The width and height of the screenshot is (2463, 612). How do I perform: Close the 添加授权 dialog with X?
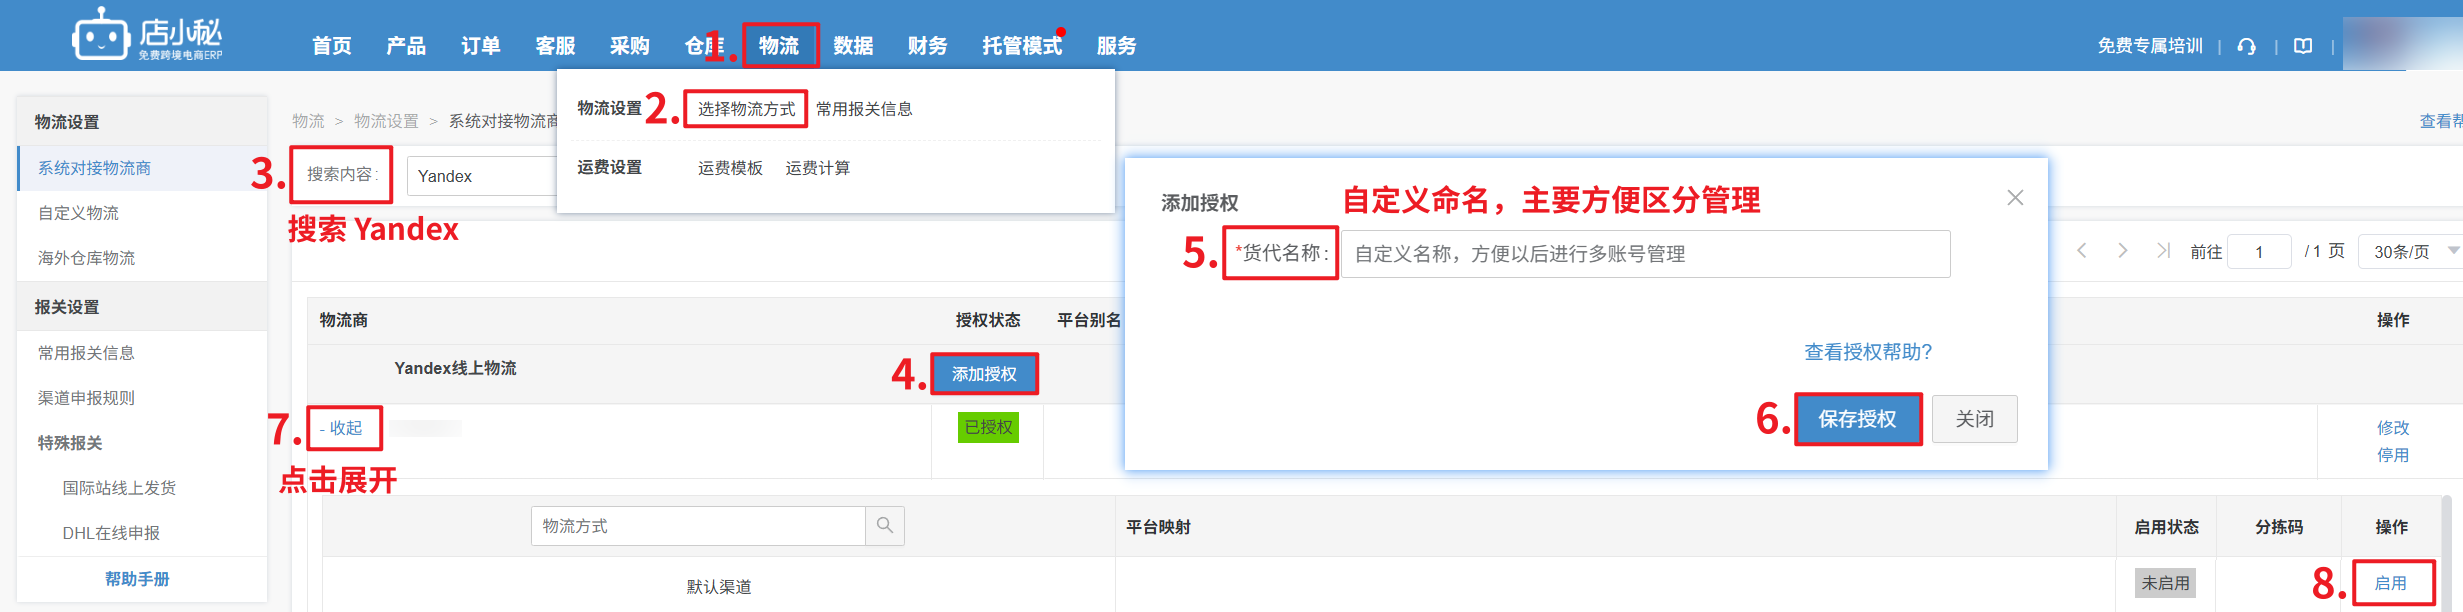click(x=2015, y=198)
